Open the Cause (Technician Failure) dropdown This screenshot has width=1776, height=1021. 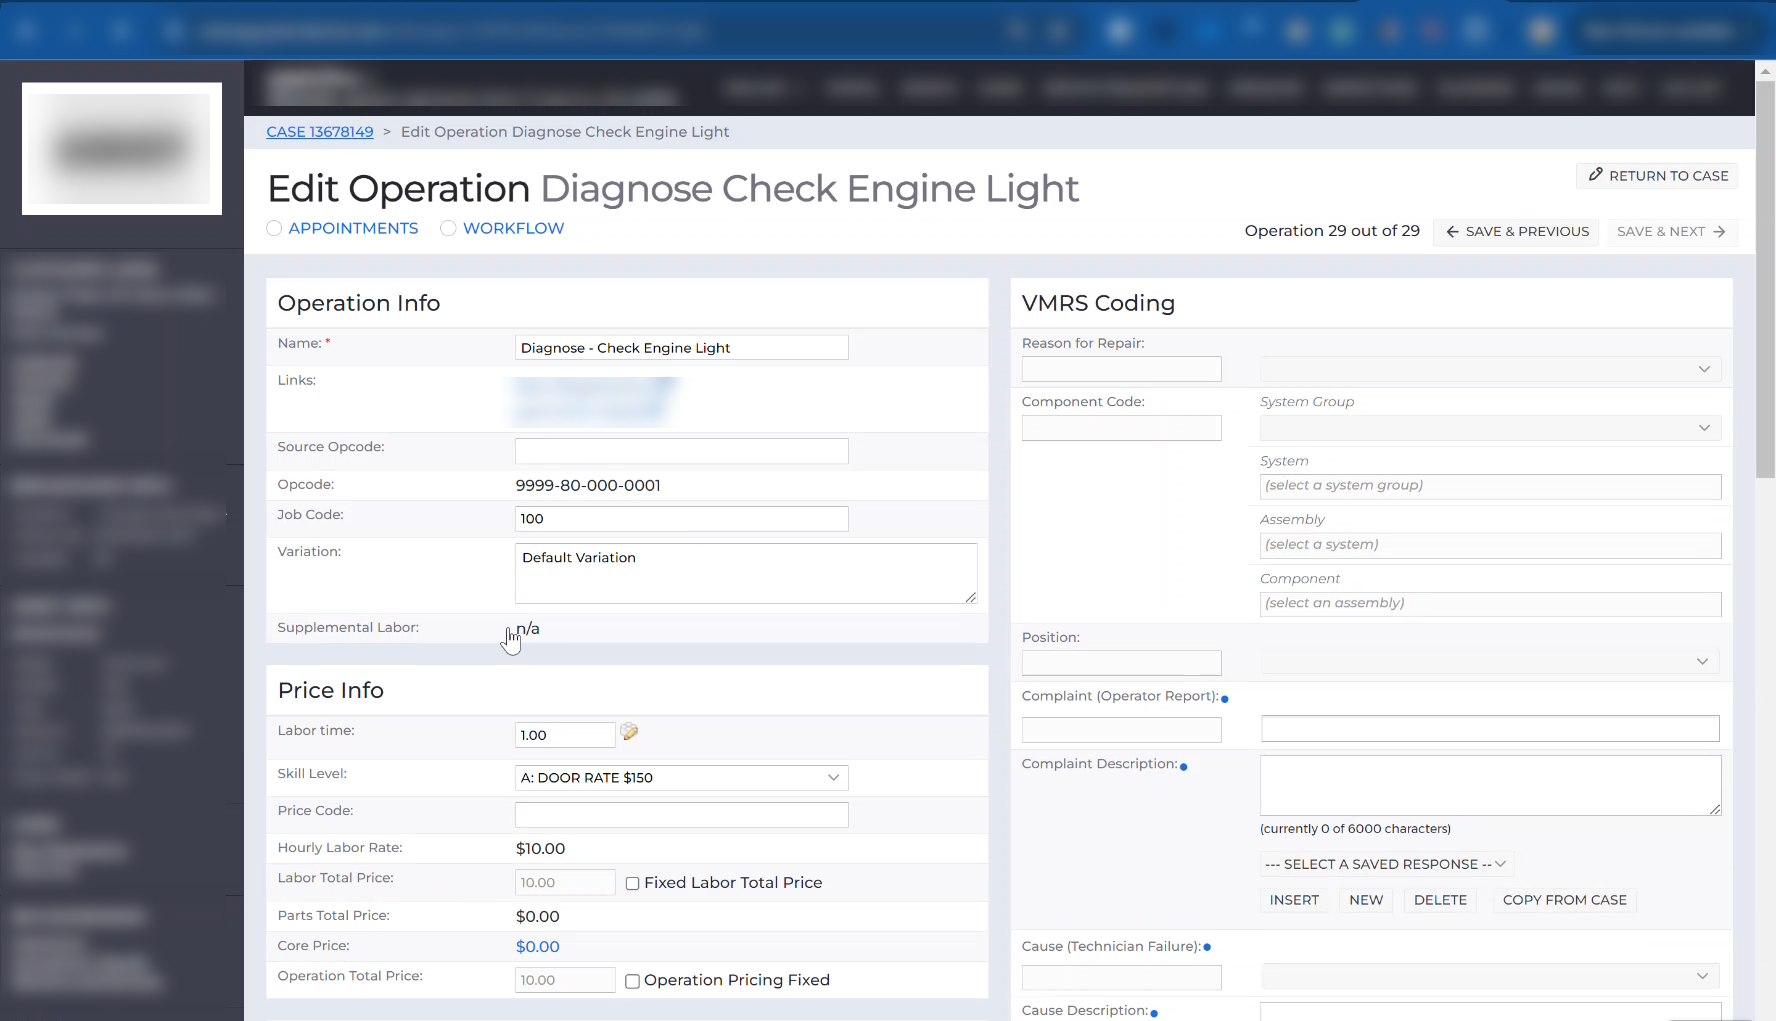click(x=1490, y=976)
